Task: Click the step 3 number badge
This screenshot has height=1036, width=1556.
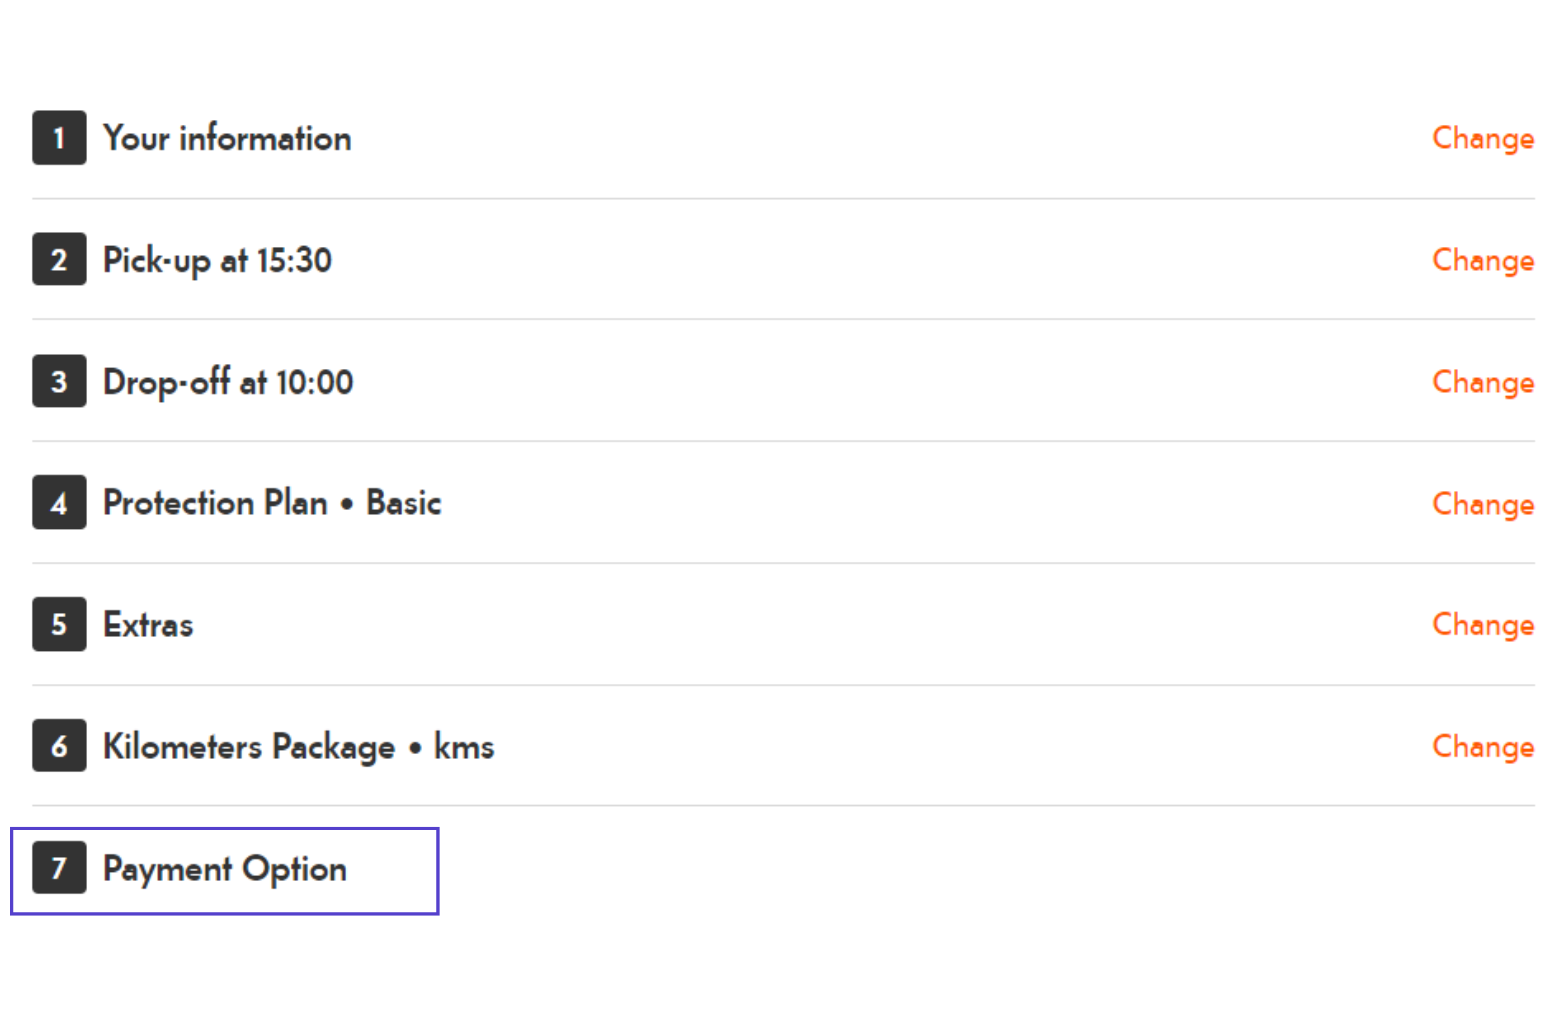Action: (59, 382)
